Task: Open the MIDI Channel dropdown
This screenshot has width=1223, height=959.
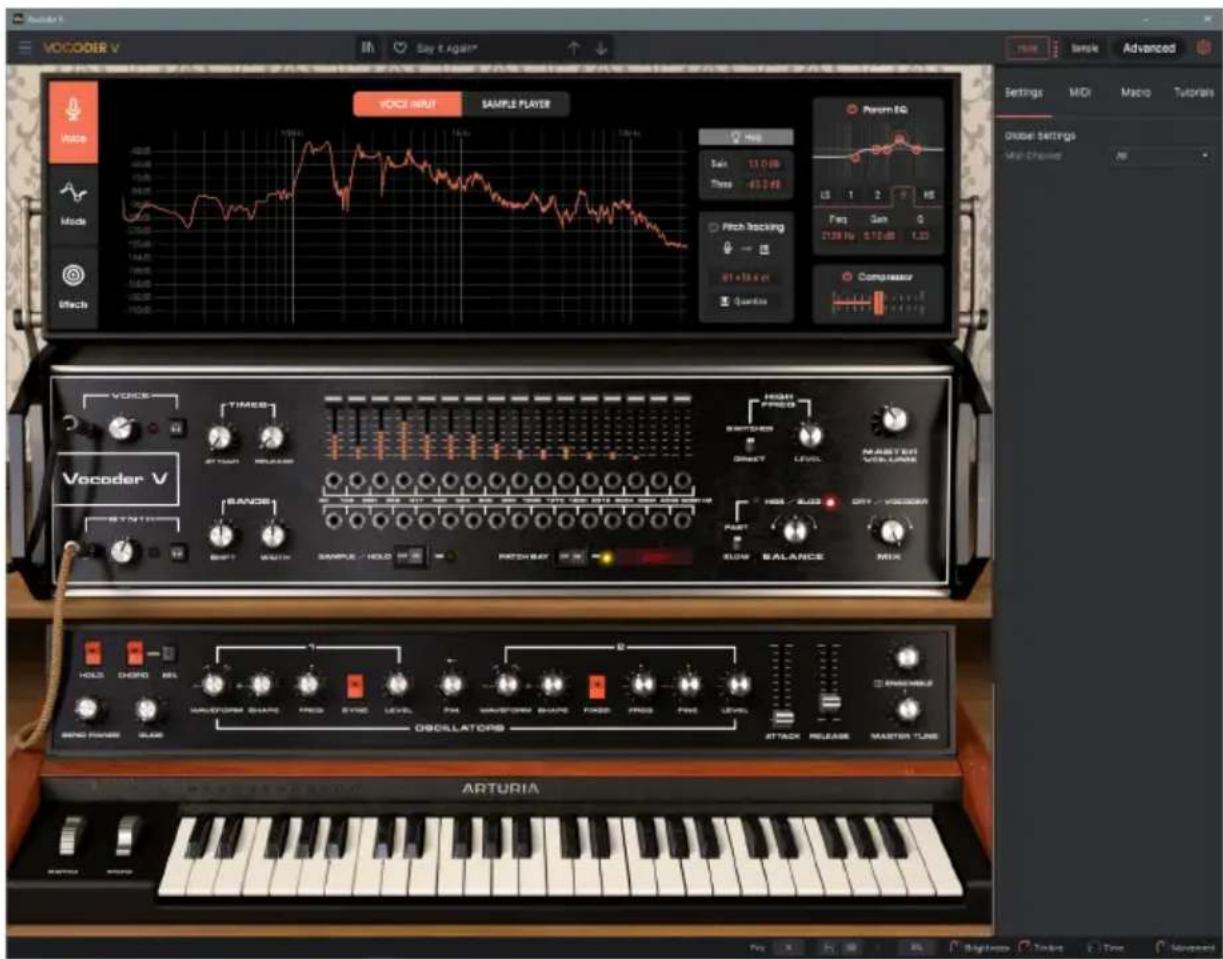Action: (1161, 156)
